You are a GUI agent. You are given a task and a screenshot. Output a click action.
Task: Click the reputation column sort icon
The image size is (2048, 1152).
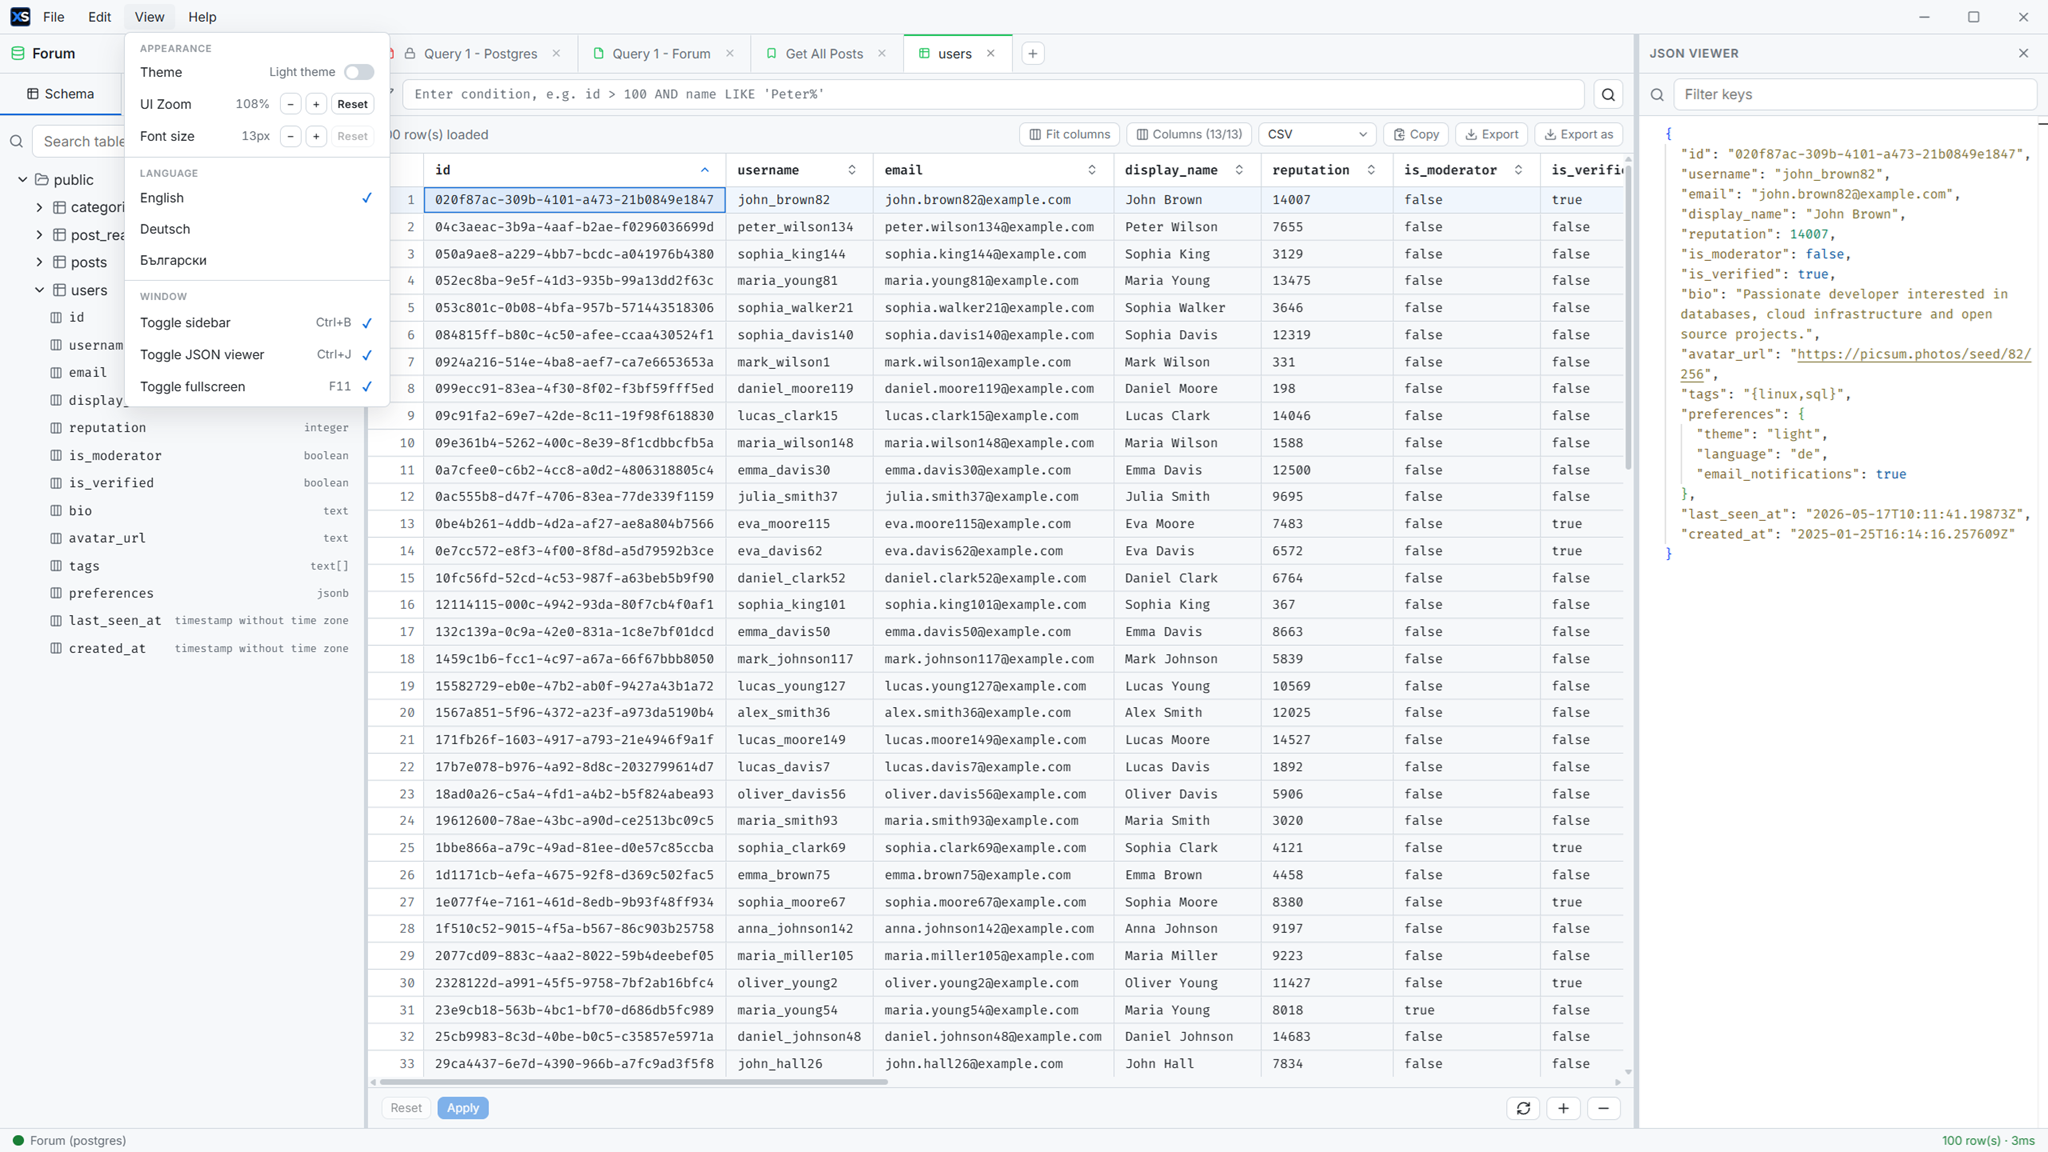1371,170
